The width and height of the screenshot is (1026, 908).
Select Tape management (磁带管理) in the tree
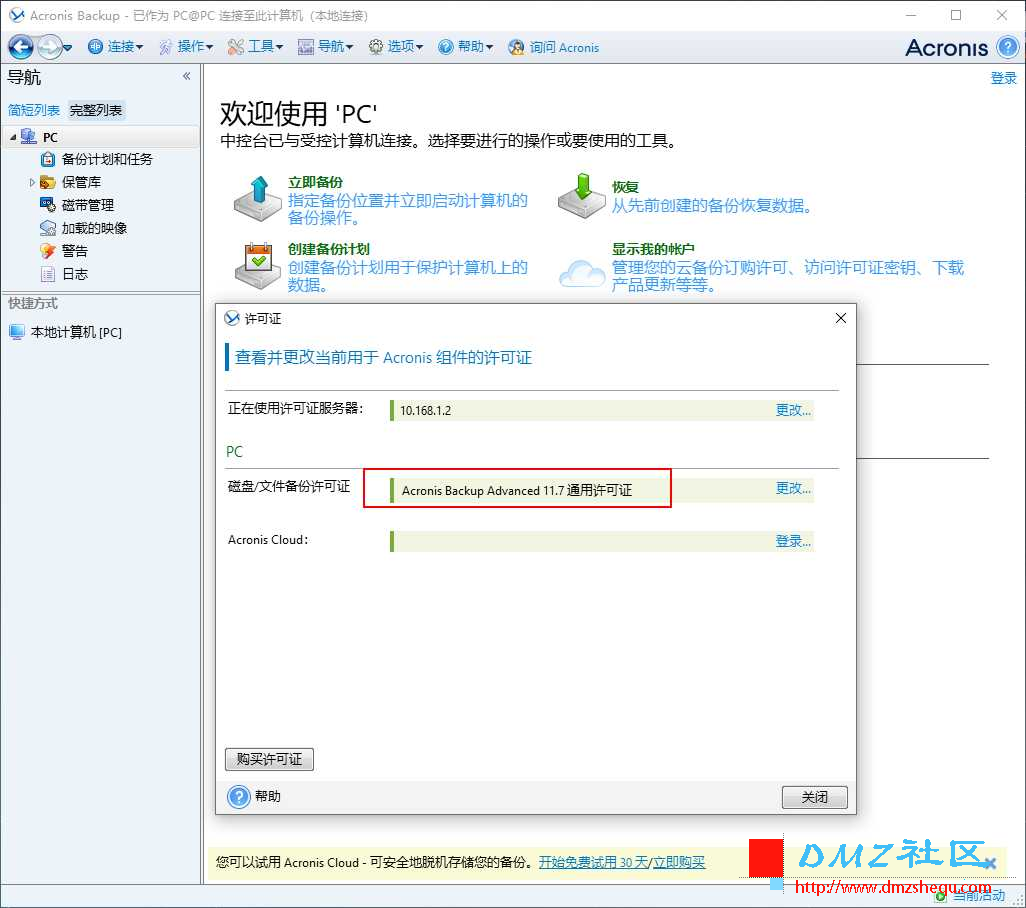(88, 205)
